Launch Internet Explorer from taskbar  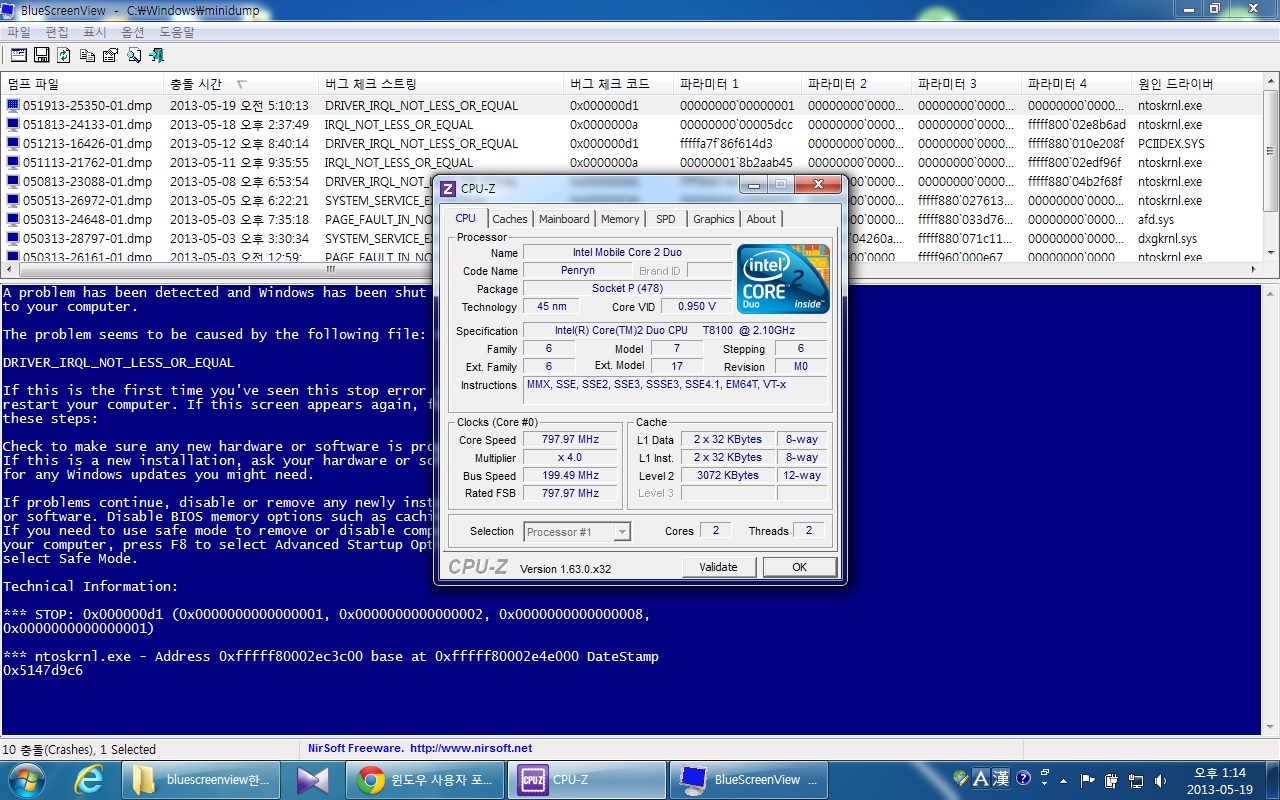pyautogui.click(x=89, y=779)
